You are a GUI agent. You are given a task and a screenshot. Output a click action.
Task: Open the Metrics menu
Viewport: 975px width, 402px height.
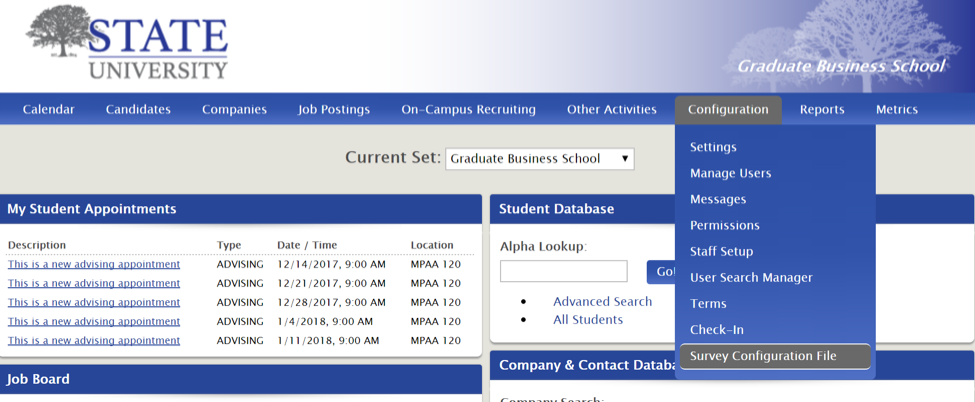click(x=897, y=110)
